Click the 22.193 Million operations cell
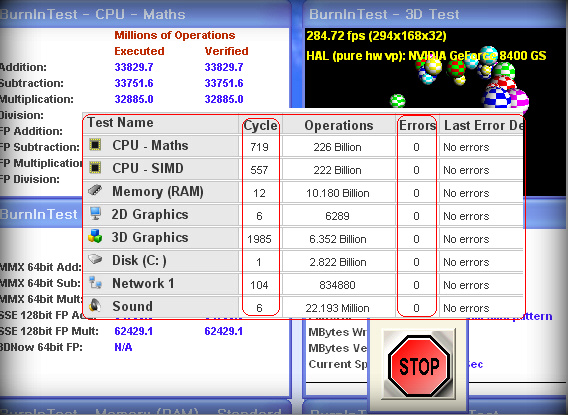568x415 pixels. pos(338,308)
